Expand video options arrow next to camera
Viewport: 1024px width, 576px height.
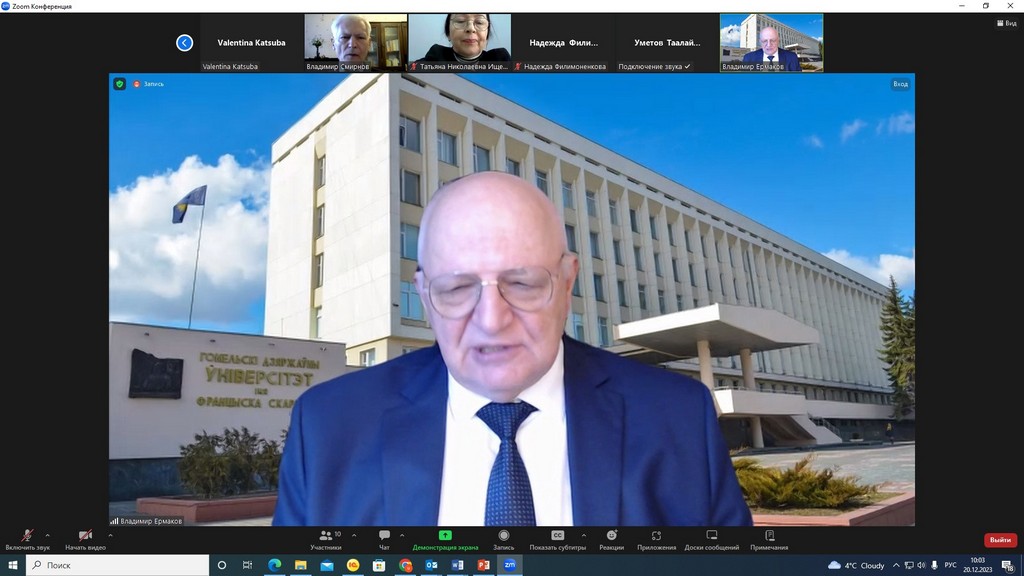(x=110, y=535)
